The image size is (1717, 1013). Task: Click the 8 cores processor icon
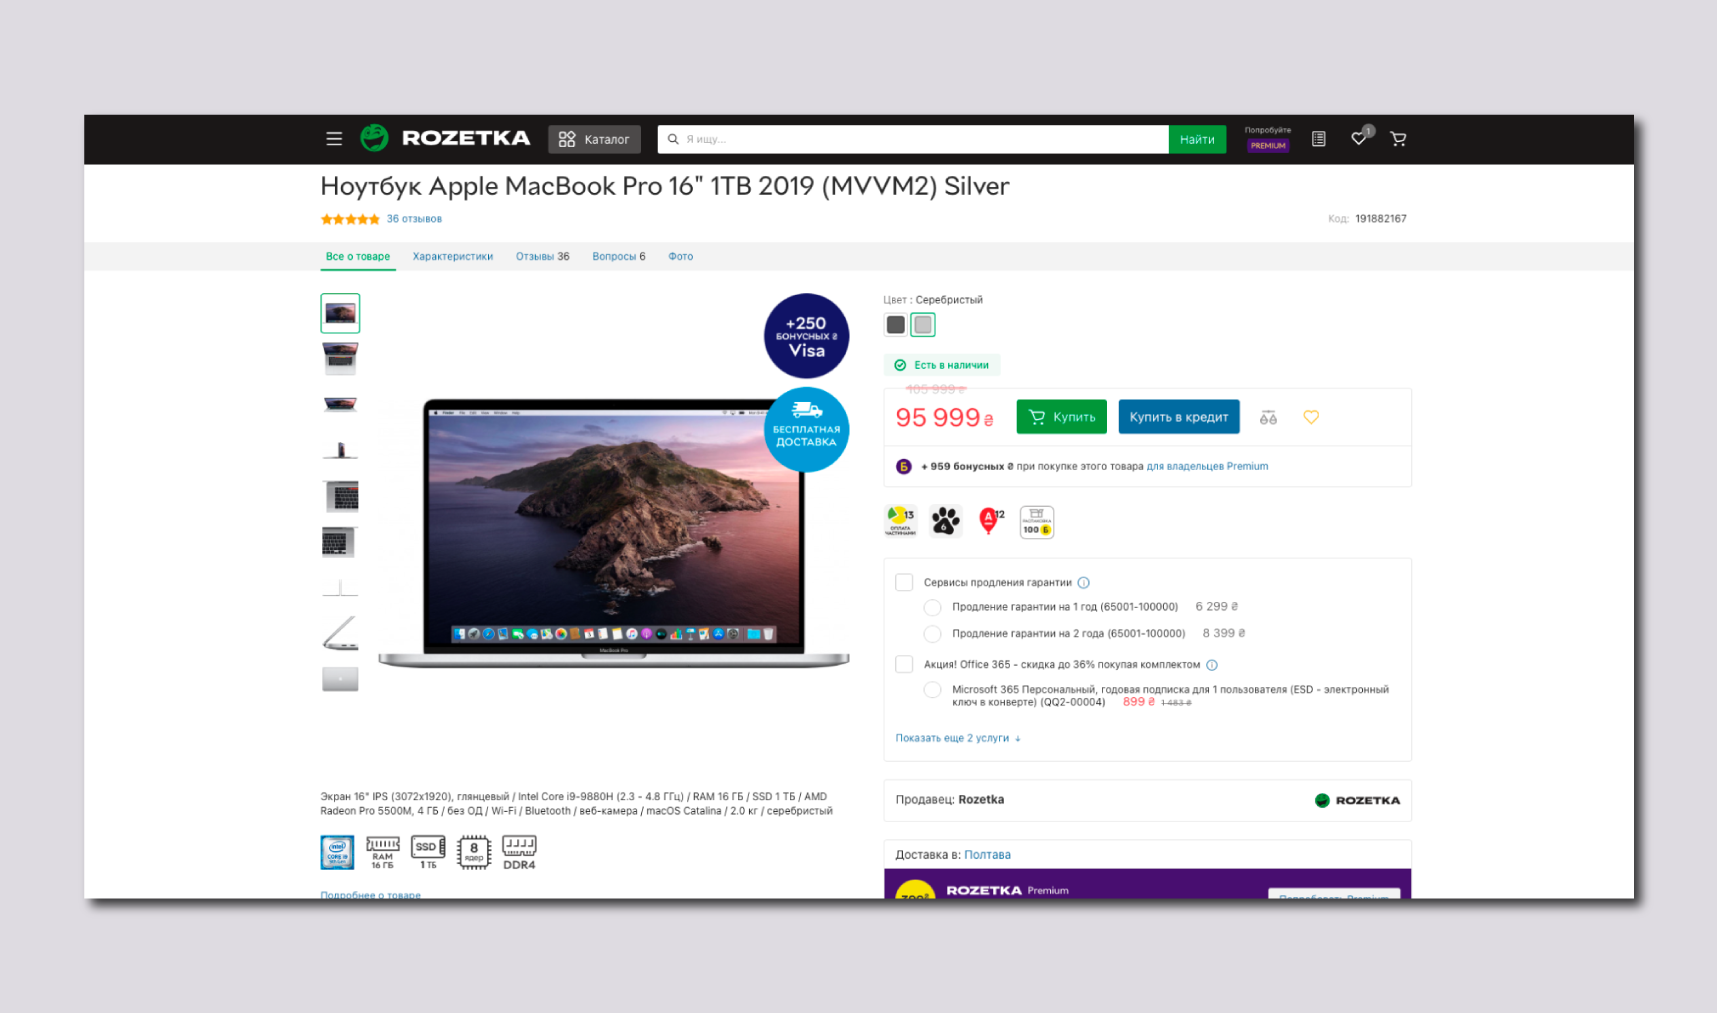tap(474, 852)
